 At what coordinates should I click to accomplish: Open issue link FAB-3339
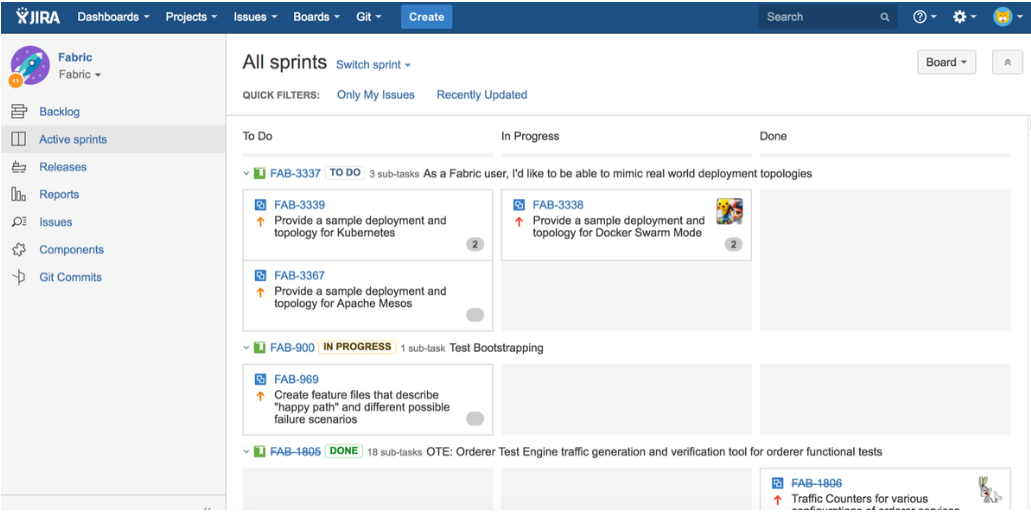299,205
